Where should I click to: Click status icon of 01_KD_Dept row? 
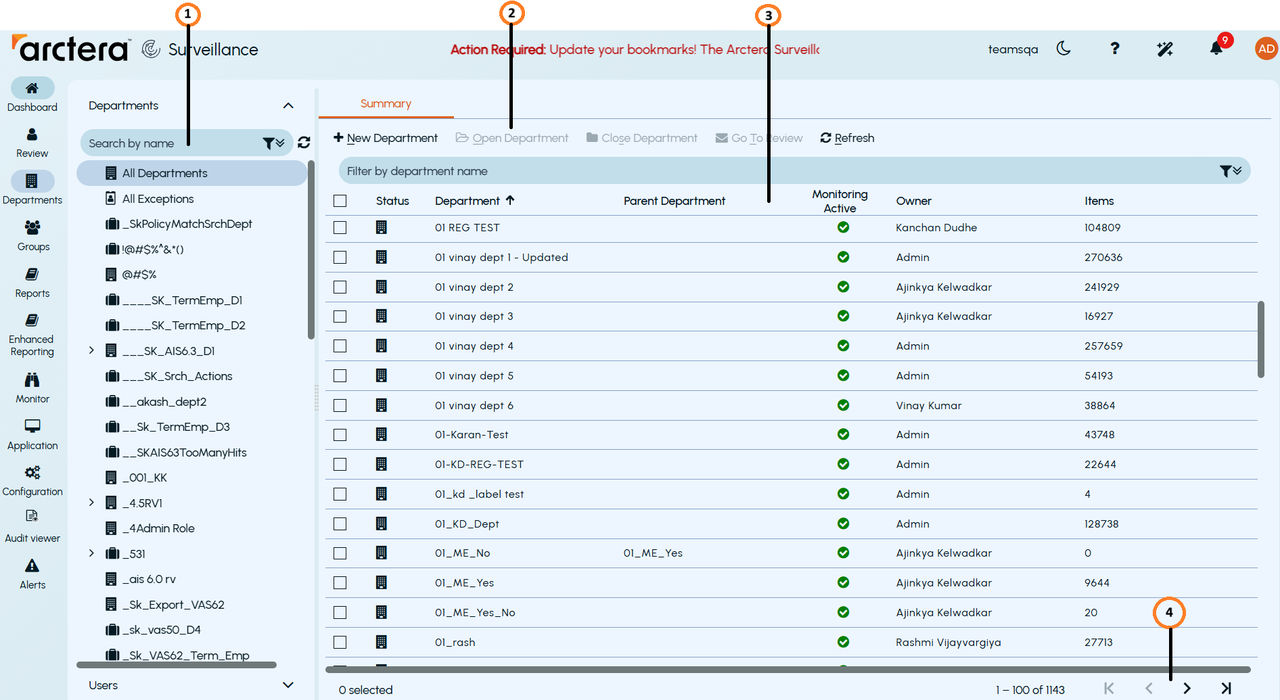pyautogui.click(x=381, y=523)
